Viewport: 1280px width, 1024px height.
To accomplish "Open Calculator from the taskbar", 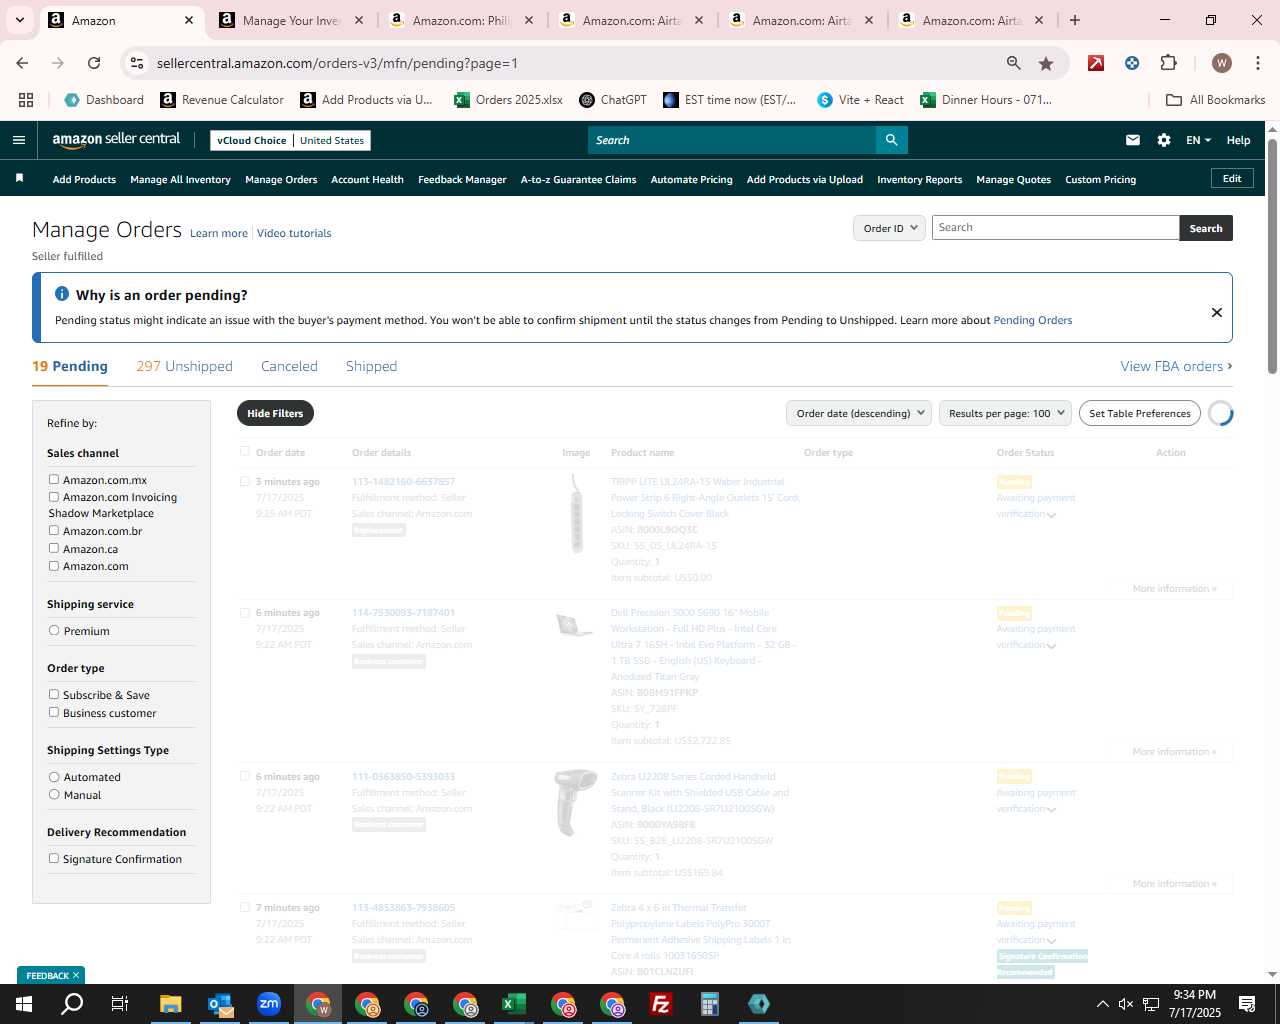I will click(x=710, y=1004).
